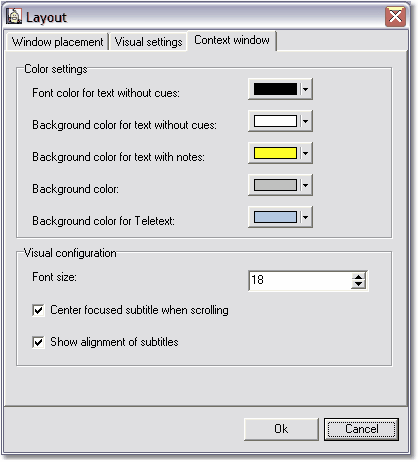Click the yellow notes background swatch
The height and width of the screenshot is (462, 418).
(275, 153)
